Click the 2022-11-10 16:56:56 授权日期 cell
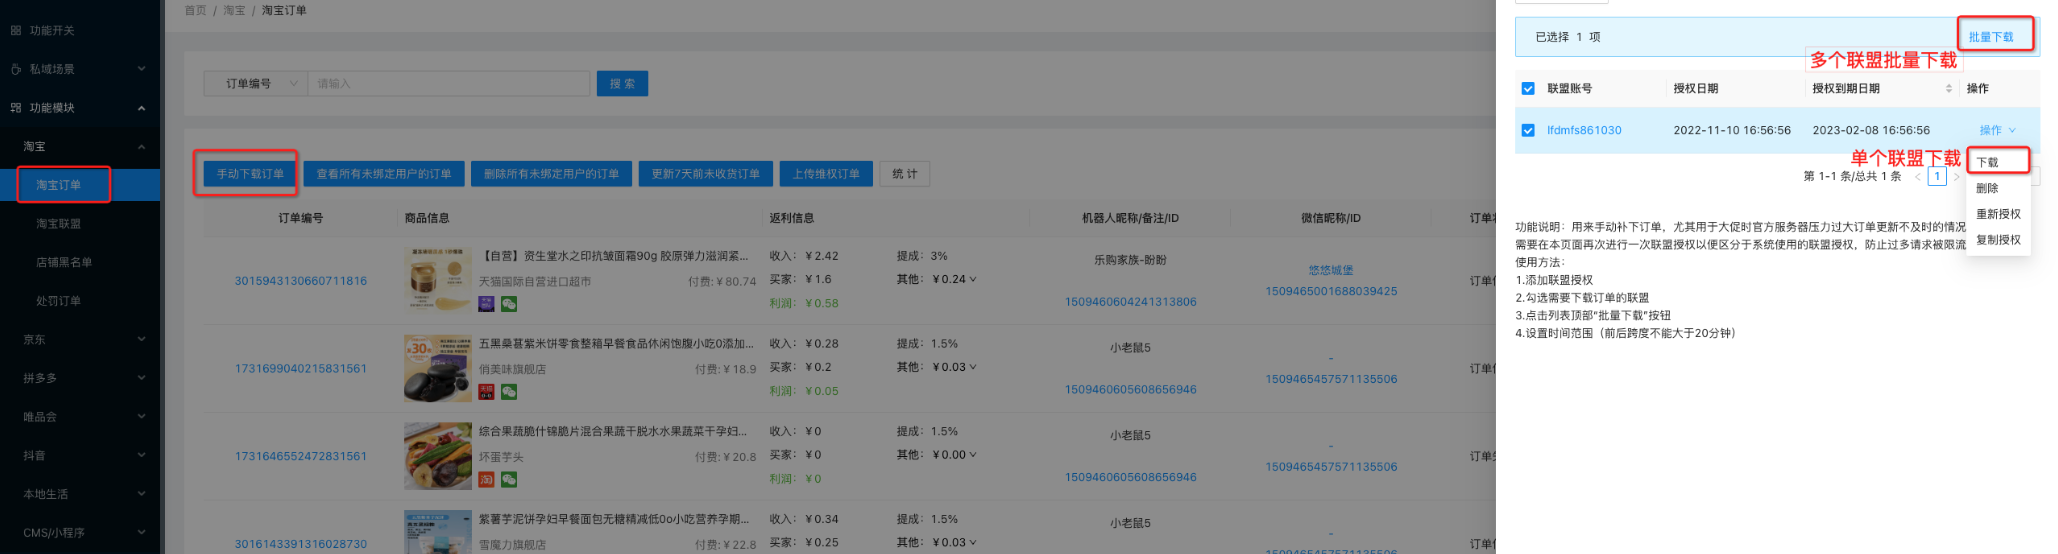Screen dimensions: 2058x554 pos(1732,130)
